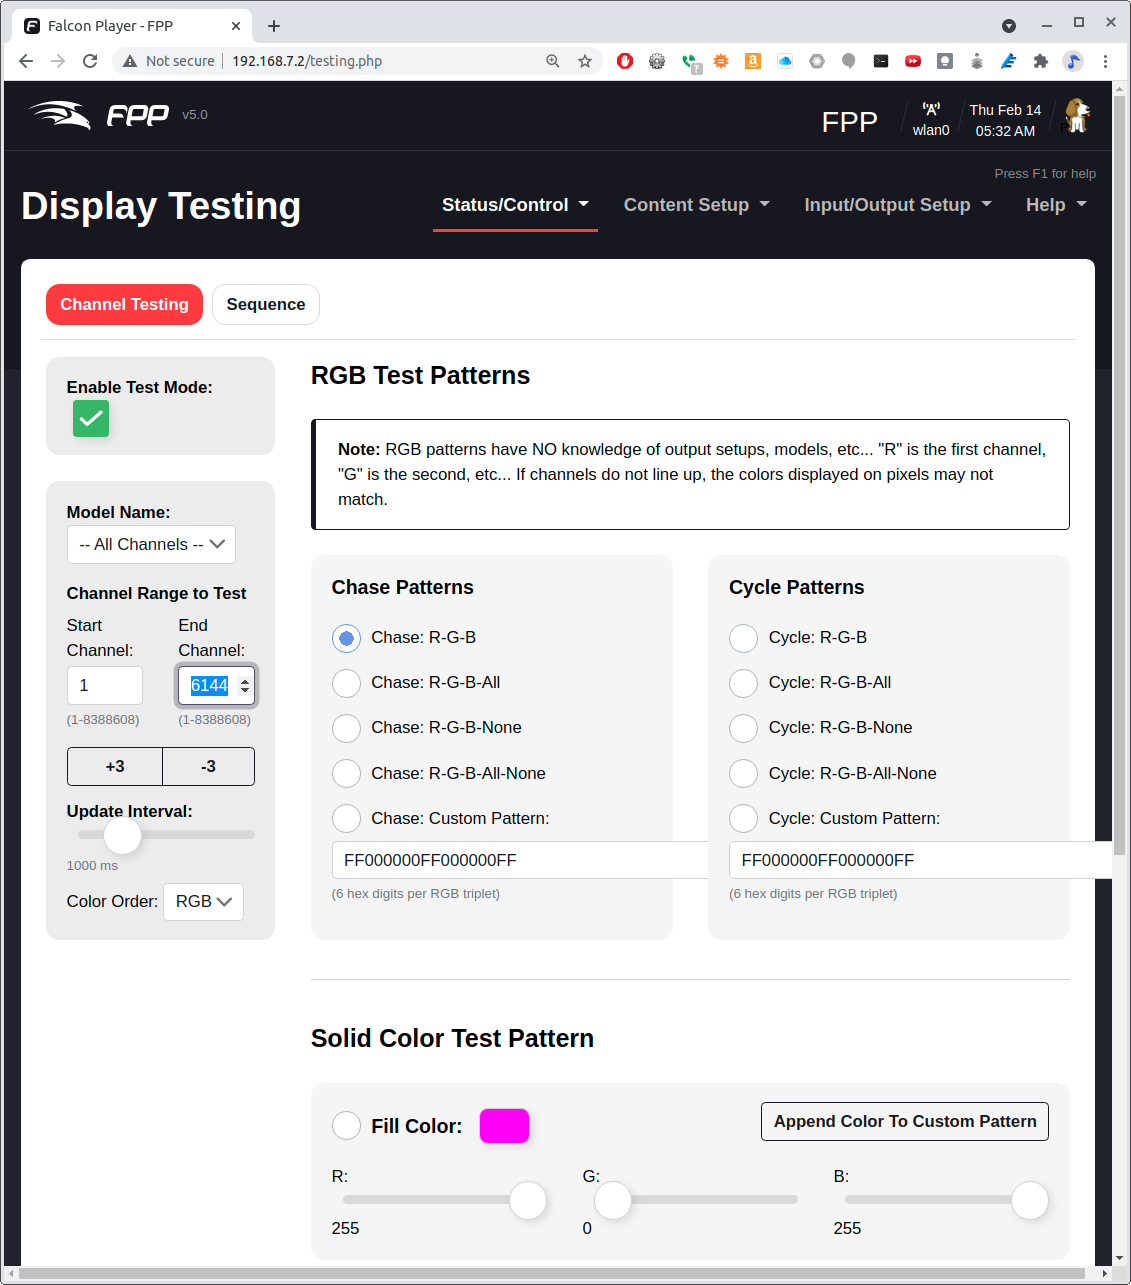Select the Chase: R-G-B-All radio button
The height and width of the screenshot is (1285, 1131).
(x=346, y=683)
